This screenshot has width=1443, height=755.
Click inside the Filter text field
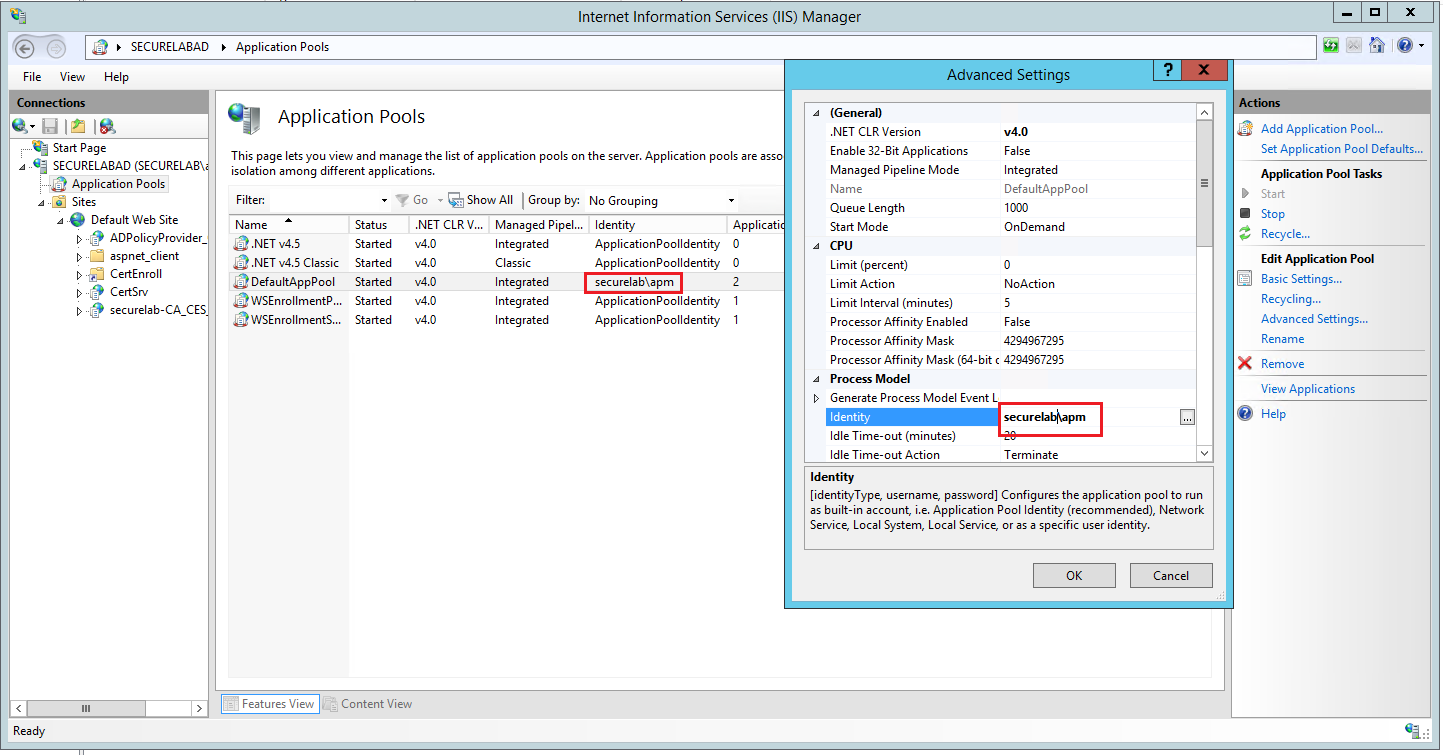(323, 200)
